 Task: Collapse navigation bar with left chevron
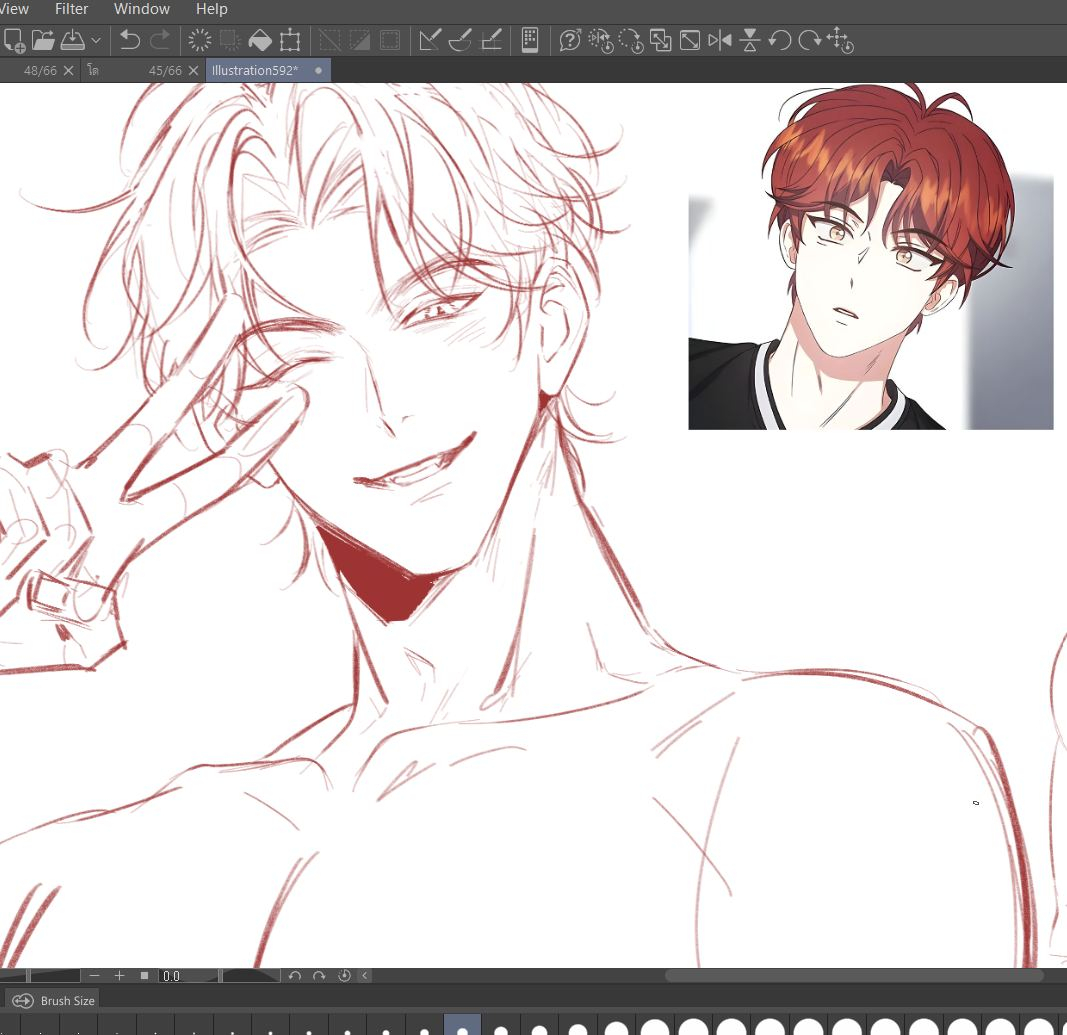click(x=365, y=976)
